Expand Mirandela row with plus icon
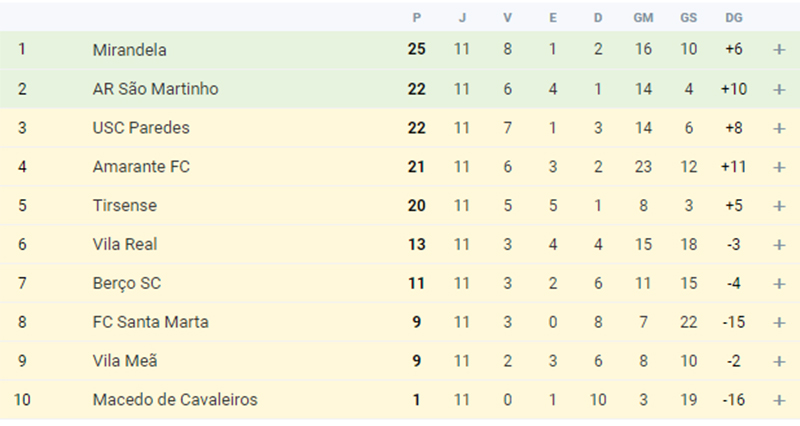Image resolution: width=800 pixels, height=426 pixels. tap(779, 49)
